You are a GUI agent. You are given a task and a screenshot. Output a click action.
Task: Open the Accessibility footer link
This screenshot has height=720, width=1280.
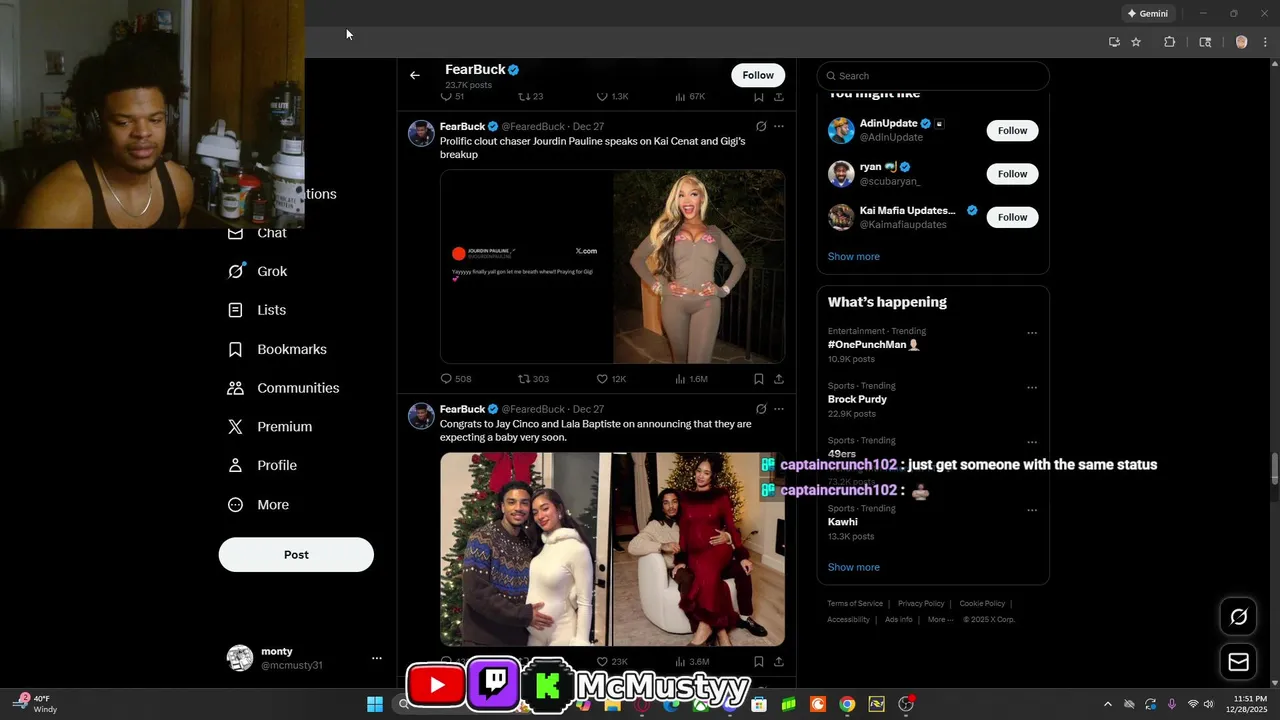tap(848, 620)
